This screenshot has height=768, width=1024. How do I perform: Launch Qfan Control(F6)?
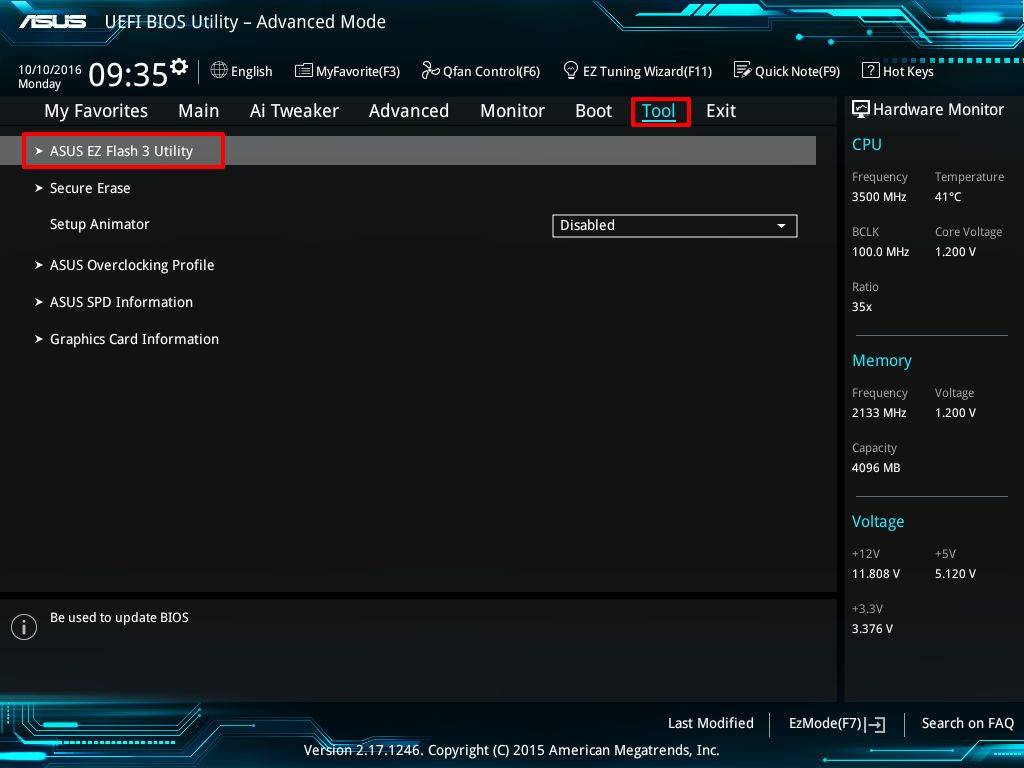(x=491, y=71)
